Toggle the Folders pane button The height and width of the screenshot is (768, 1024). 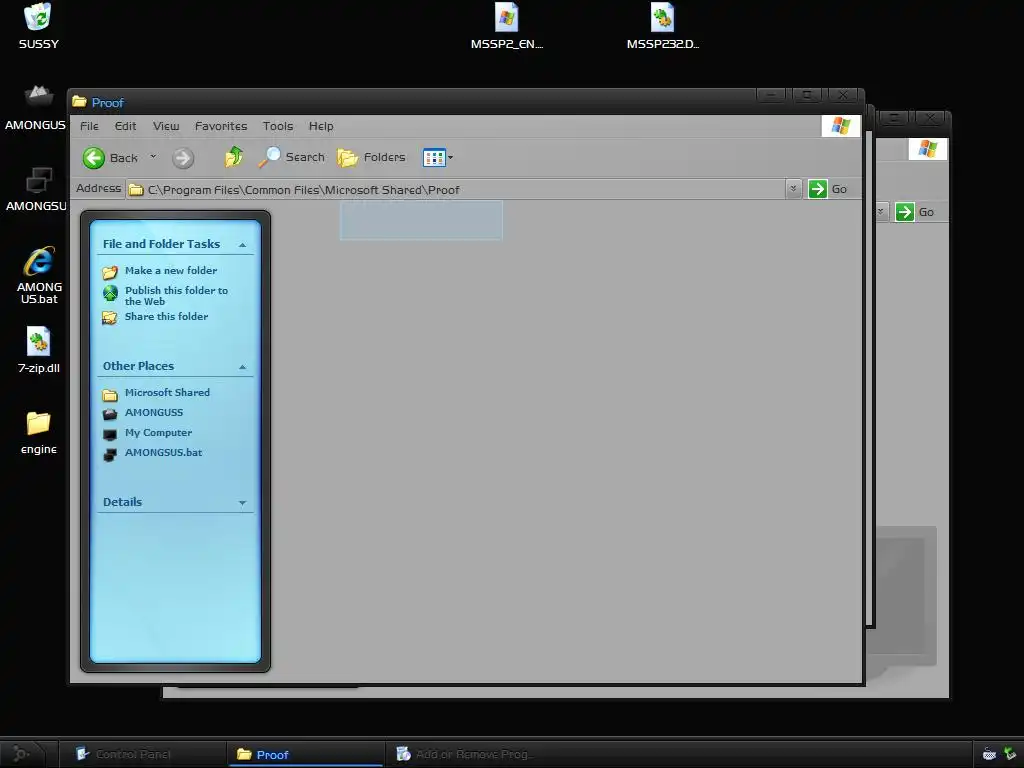[372, 157]
